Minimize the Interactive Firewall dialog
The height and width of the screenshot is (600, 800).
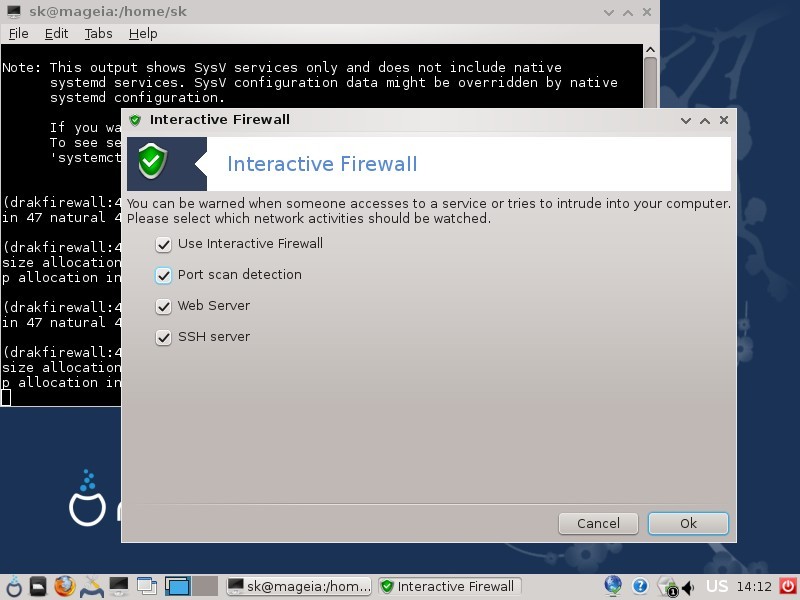pos(686,120)
